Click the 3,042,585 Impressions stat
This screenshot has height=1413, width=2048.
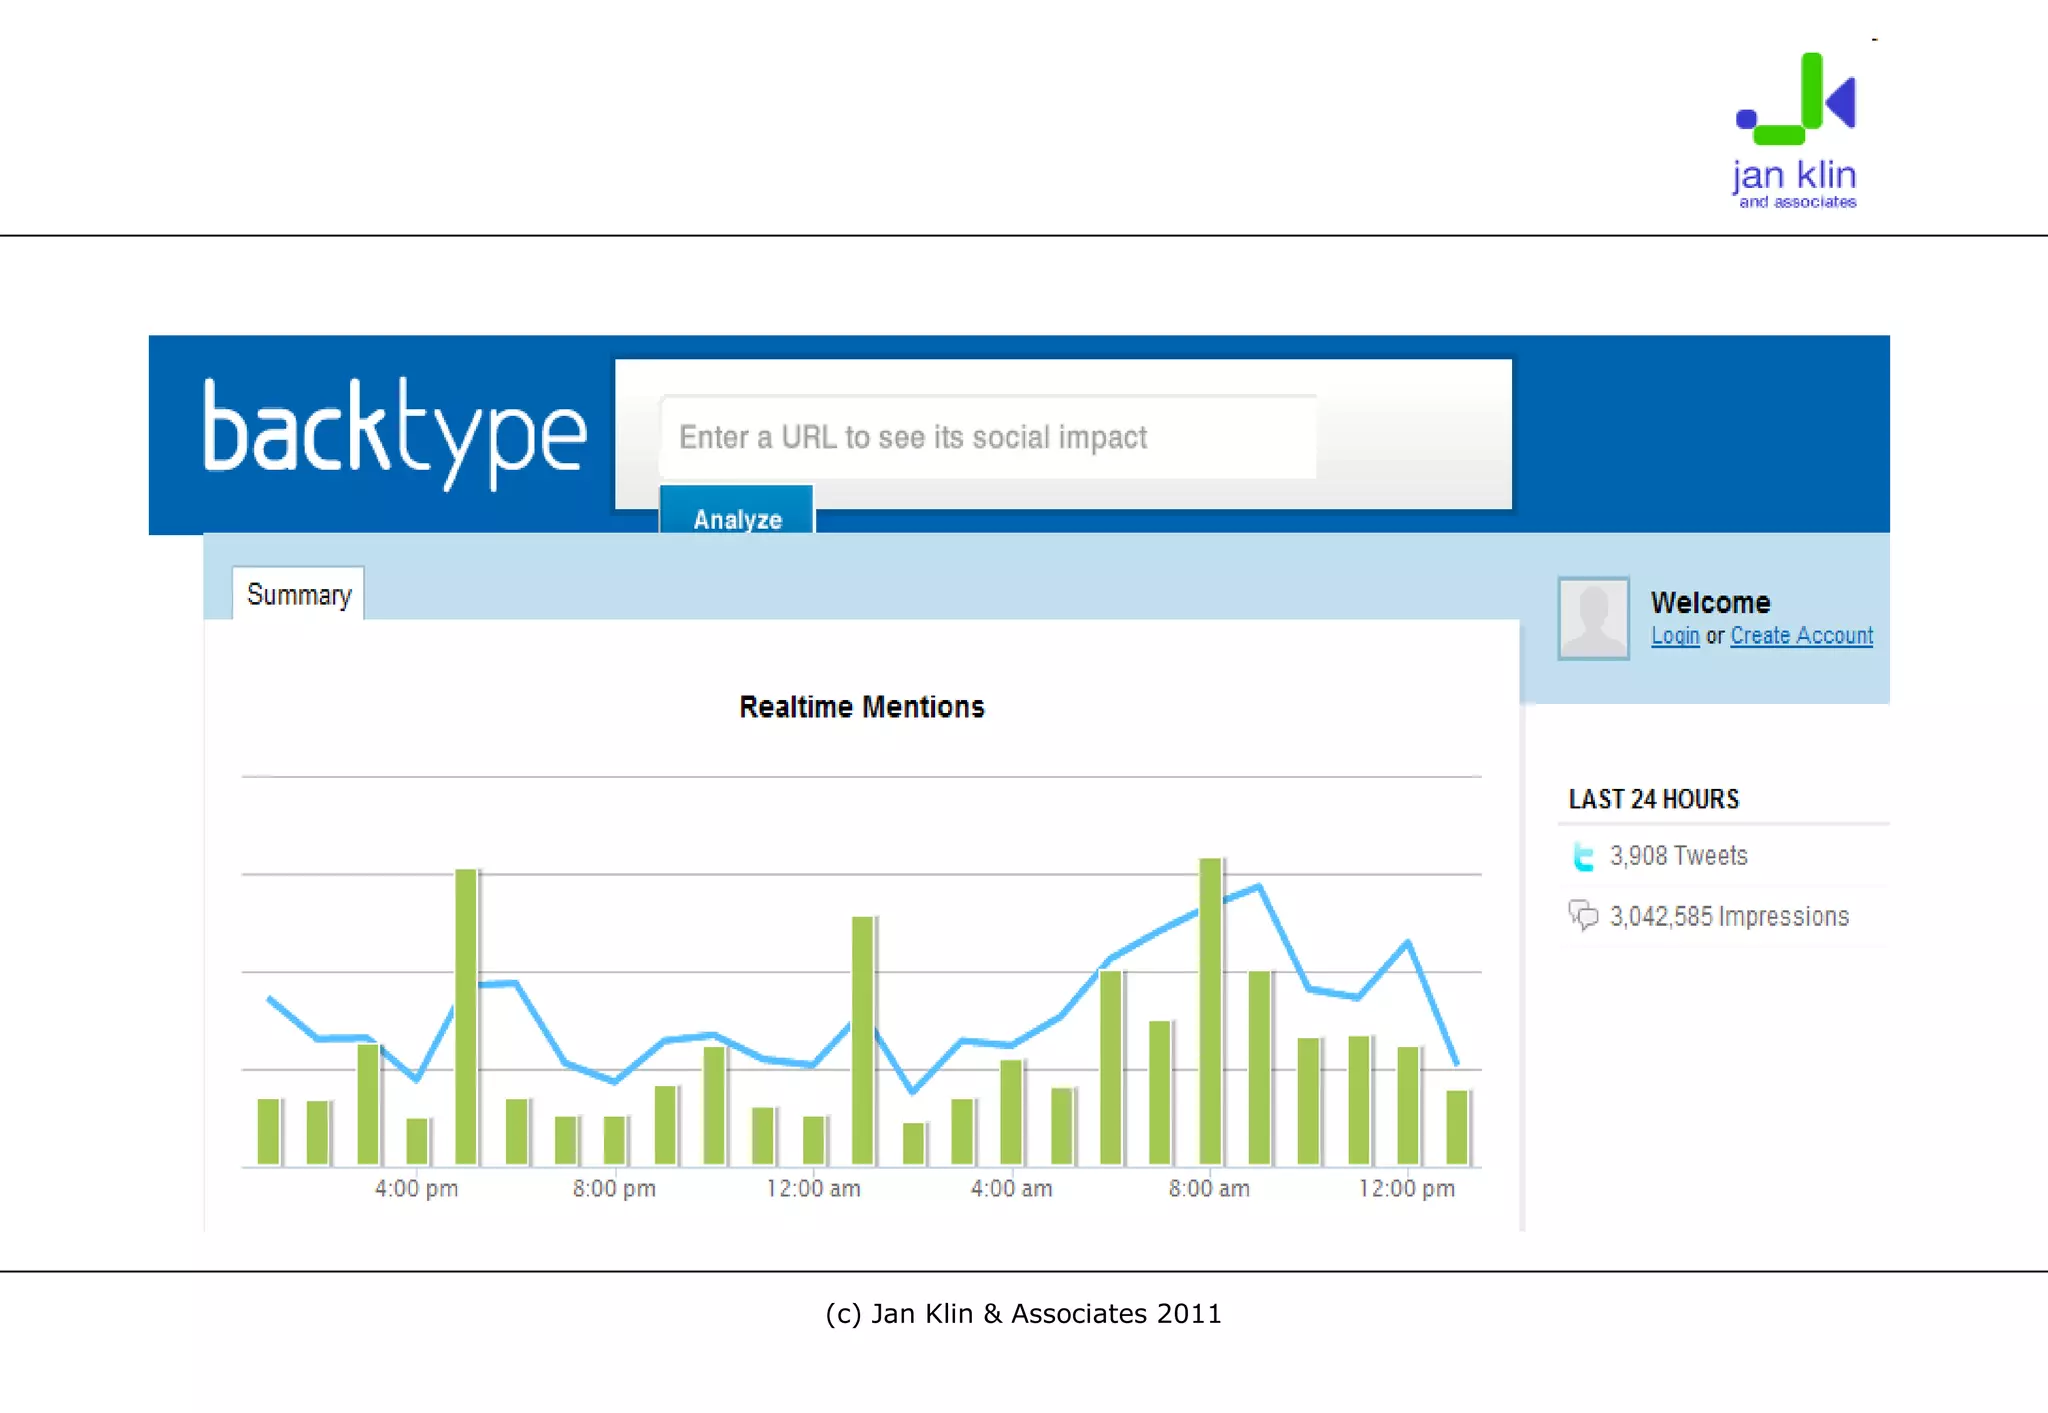[x=1728, y=916]
